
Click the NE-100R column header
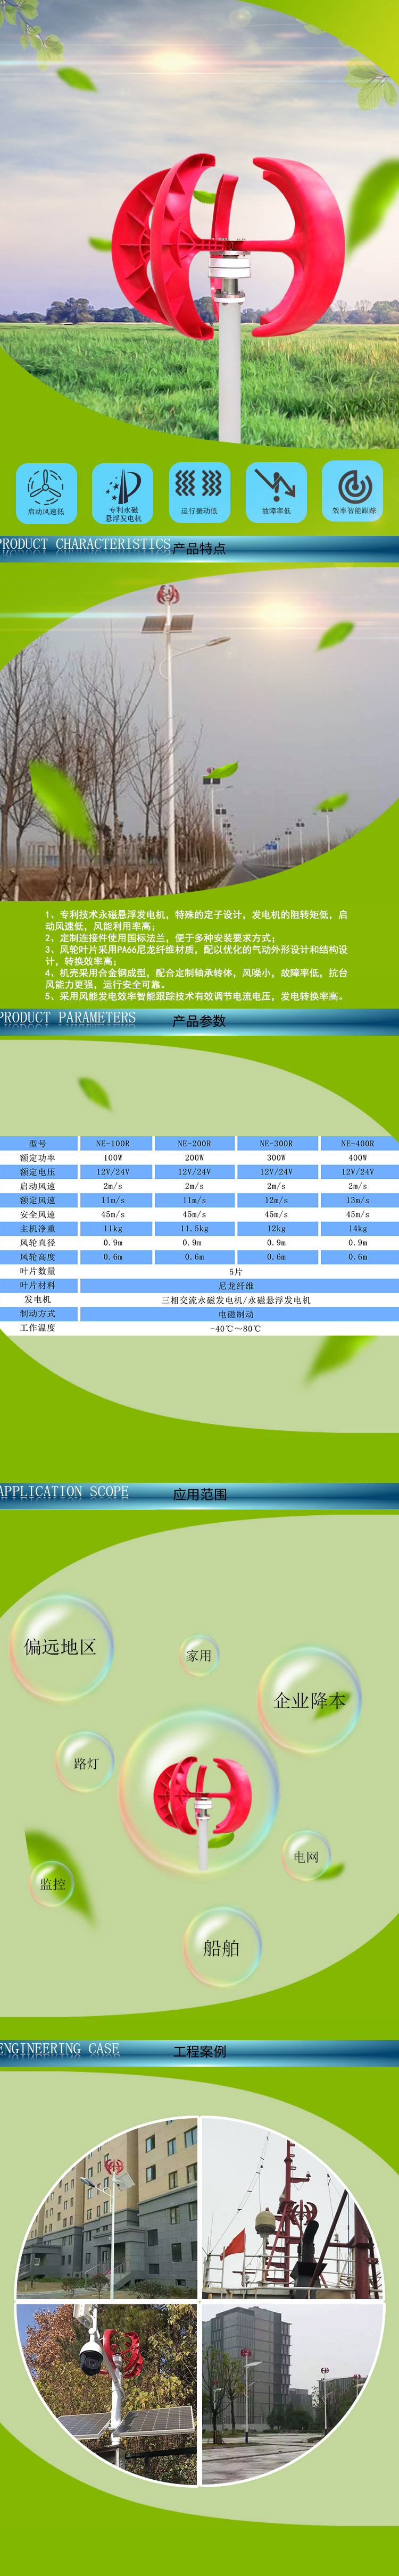pos(113,1143)
